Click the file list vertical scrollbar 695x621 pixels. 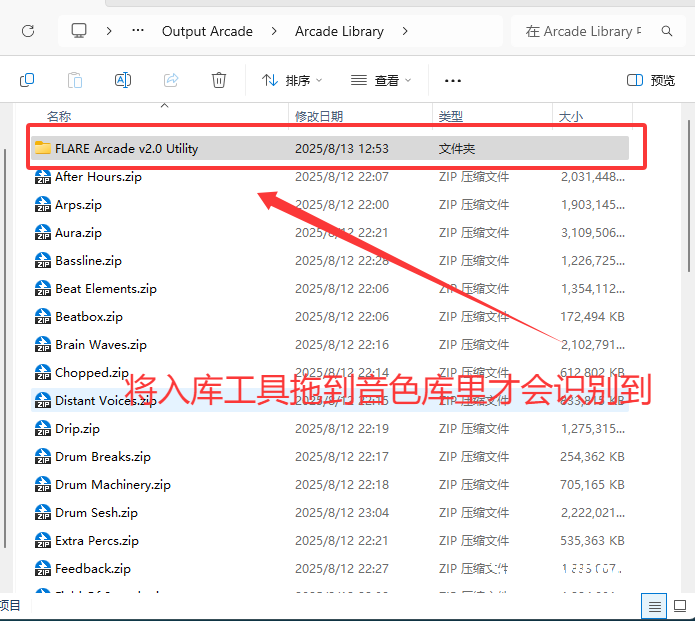(x=689, y=196)
